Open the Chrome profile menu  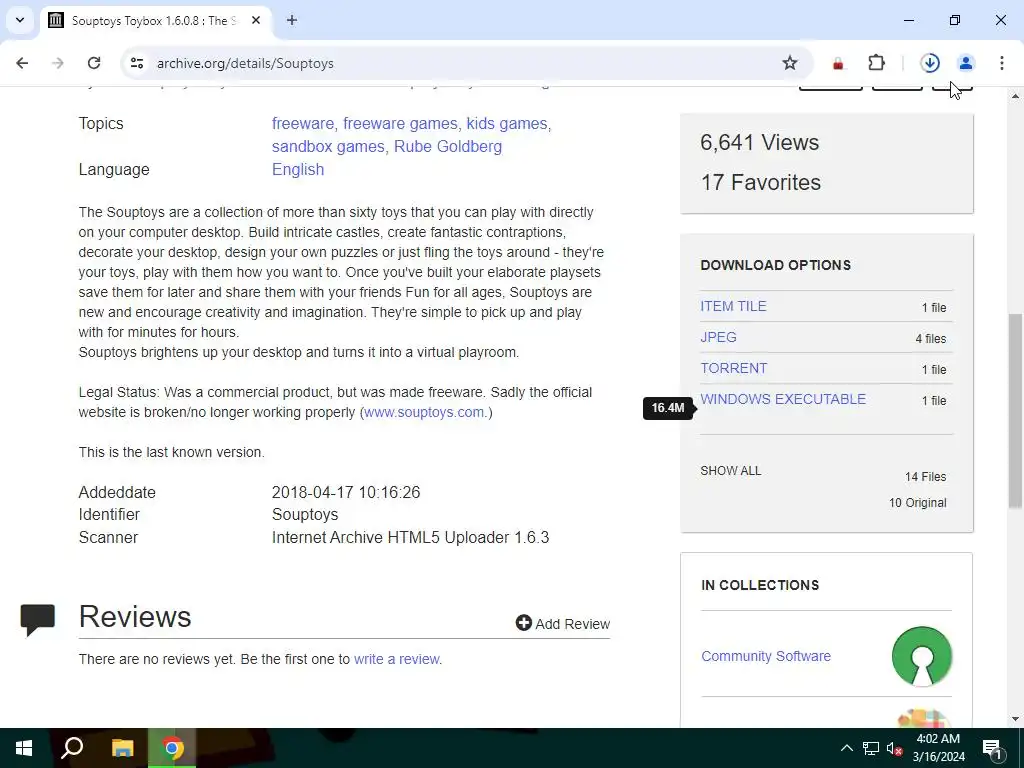click(966, 63)
